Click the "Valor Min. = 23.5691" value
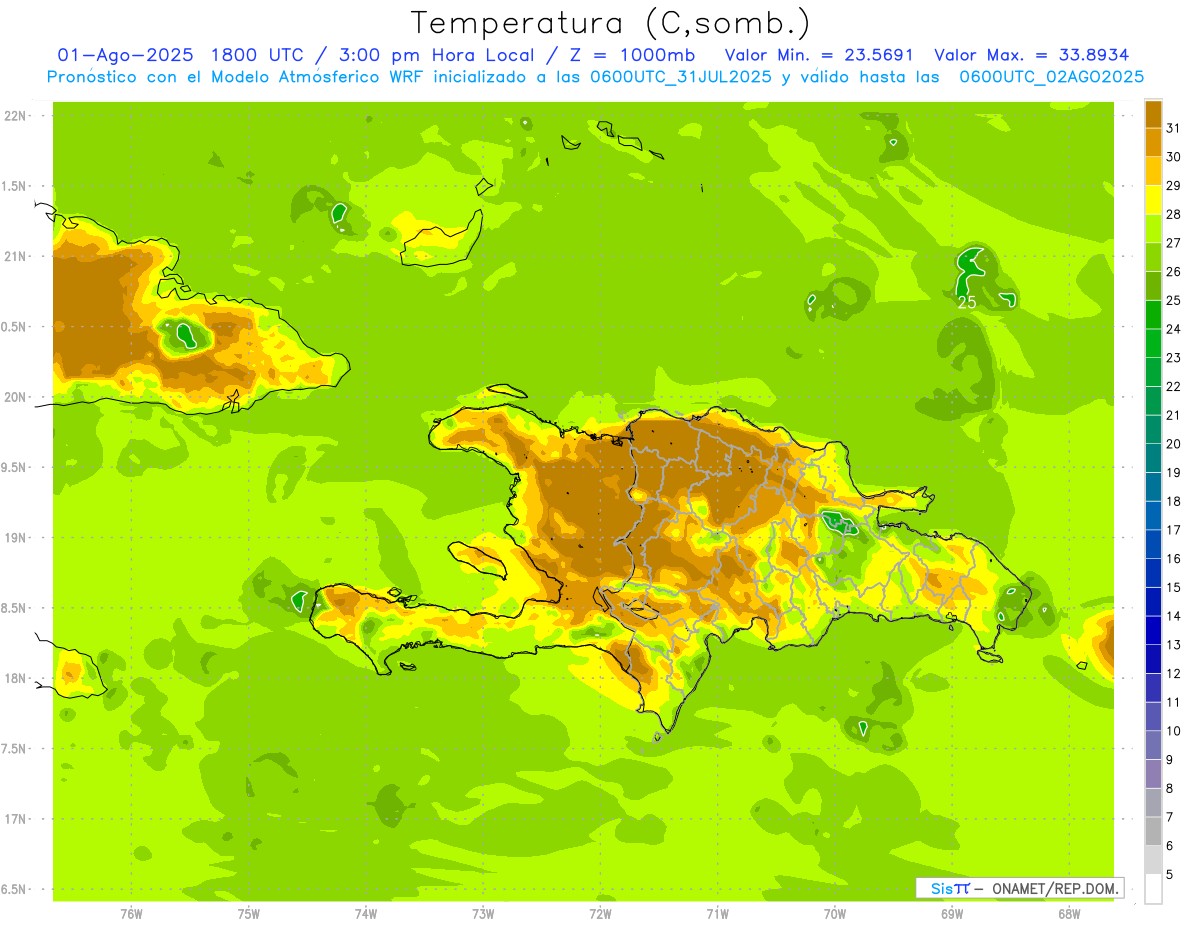This screenshot has height=927, width=1200. pos(818,55)
